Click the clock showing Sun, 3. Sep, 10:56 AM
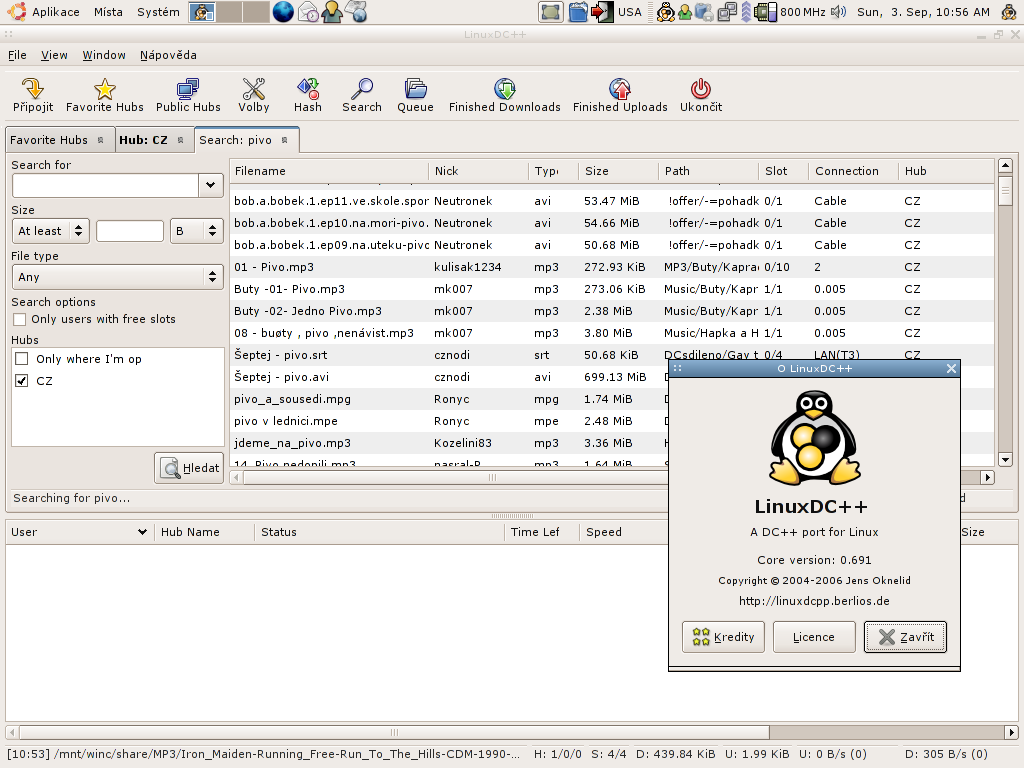The image size is (1024, 768). point(923,12)
